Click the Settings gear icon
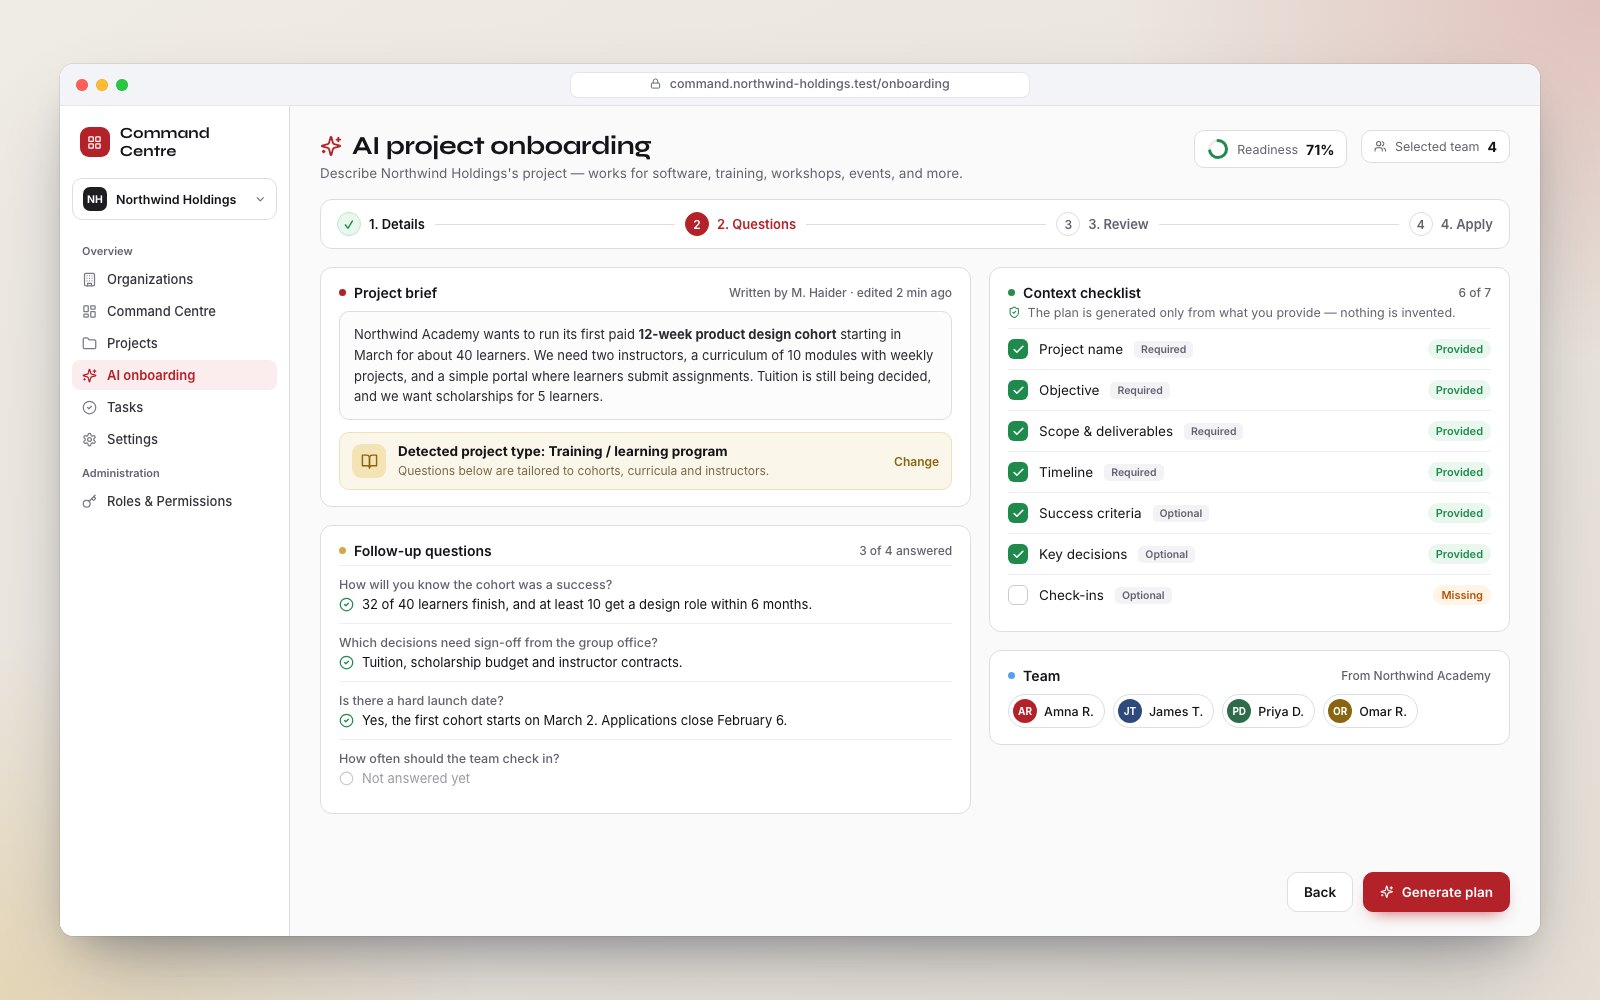Image resolution: width=1600 pixels, height=1000 pixels. [x=89, y=439]
